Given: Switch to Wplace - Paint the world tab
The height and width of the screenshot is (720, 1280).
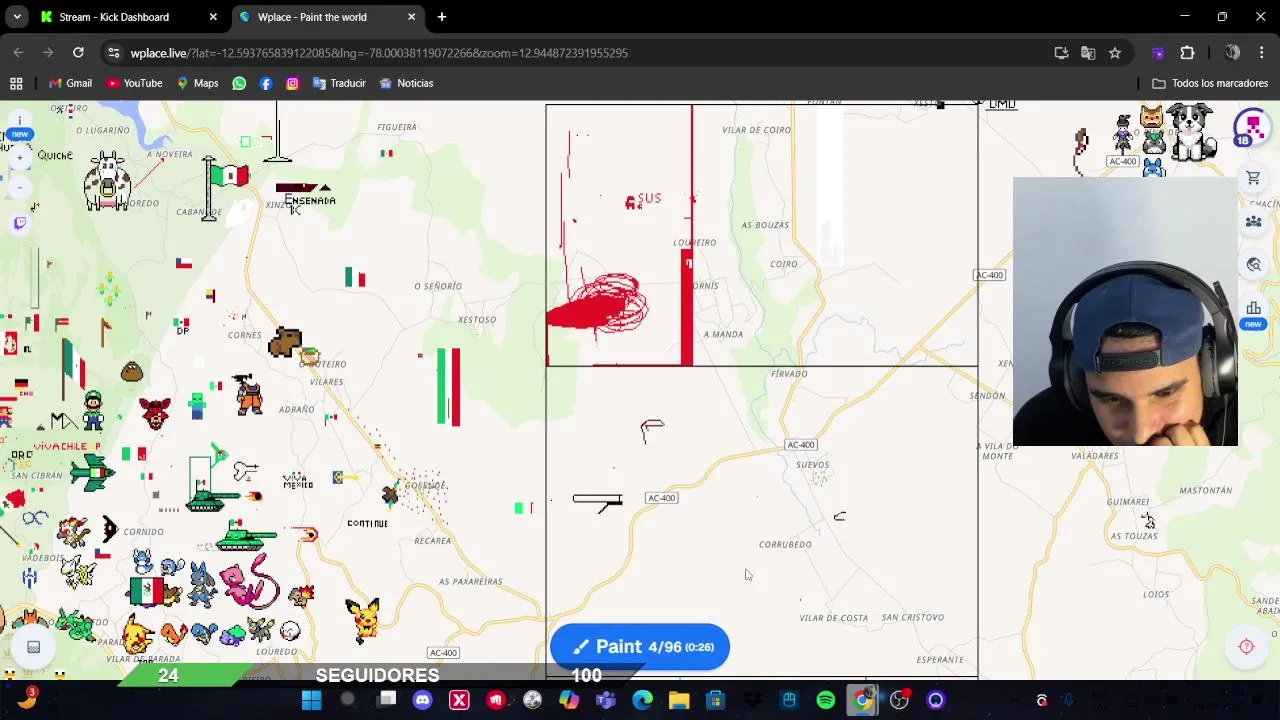Looking at the screenshot, I should (x=327, y=17).
